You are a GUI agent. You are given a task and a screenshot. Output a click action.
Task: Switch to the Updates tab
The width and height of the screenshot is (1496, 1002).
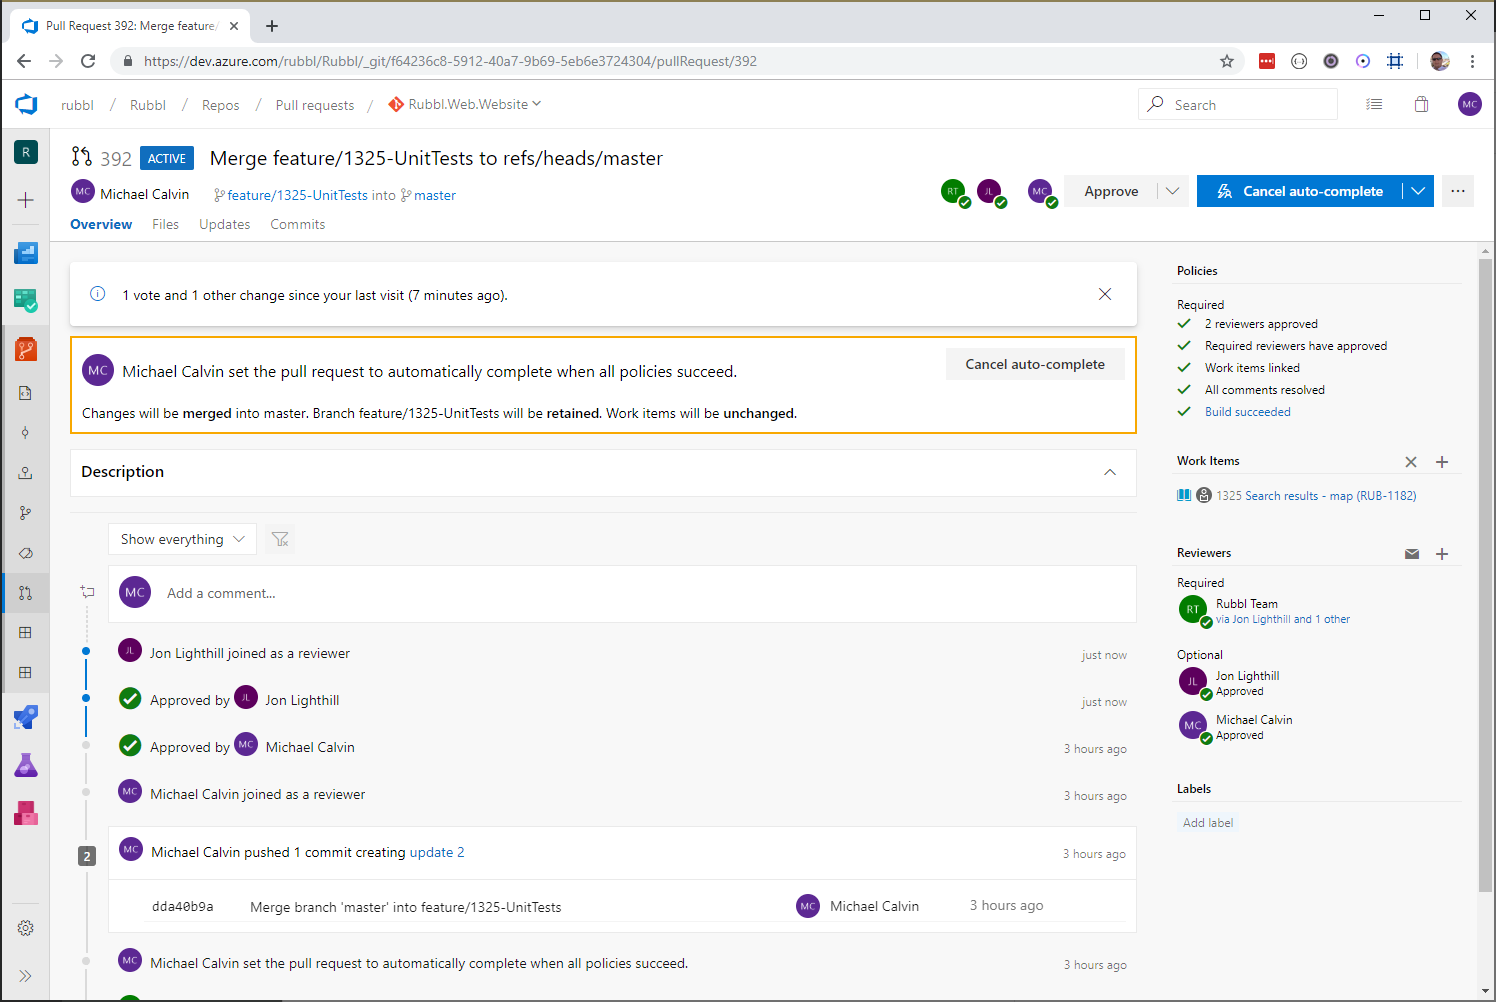click(x=225, y=224)
